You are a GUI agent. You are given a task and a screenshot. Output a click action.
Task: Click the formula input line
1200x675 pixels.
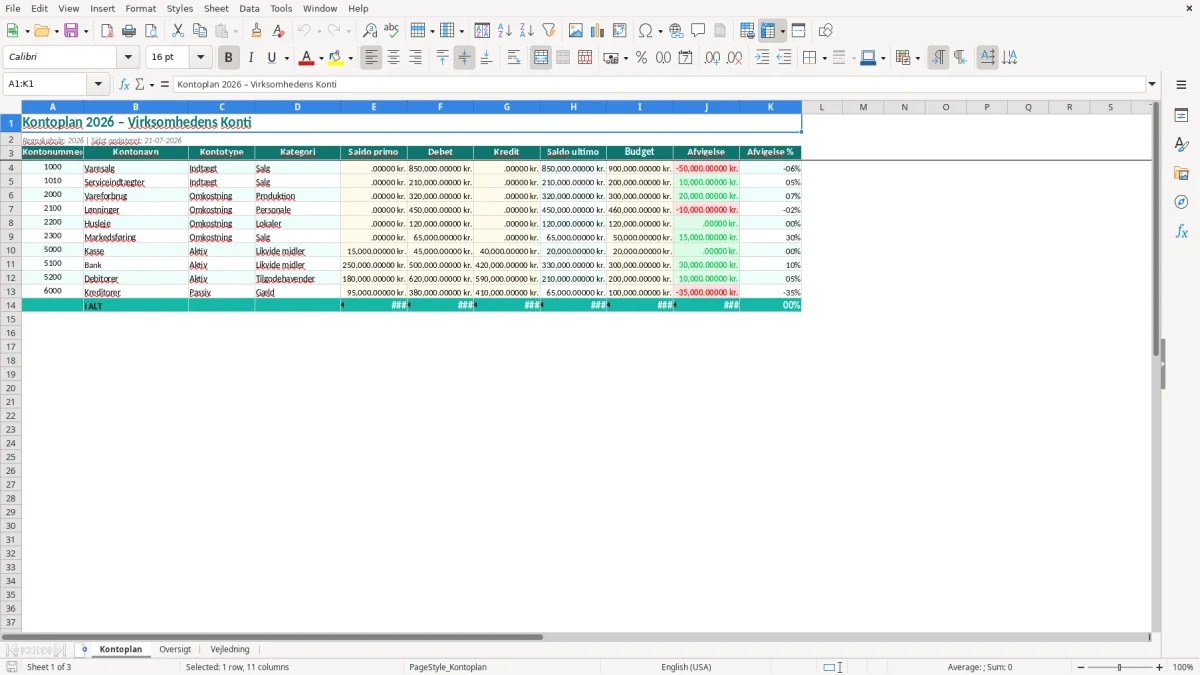[658, 84]
